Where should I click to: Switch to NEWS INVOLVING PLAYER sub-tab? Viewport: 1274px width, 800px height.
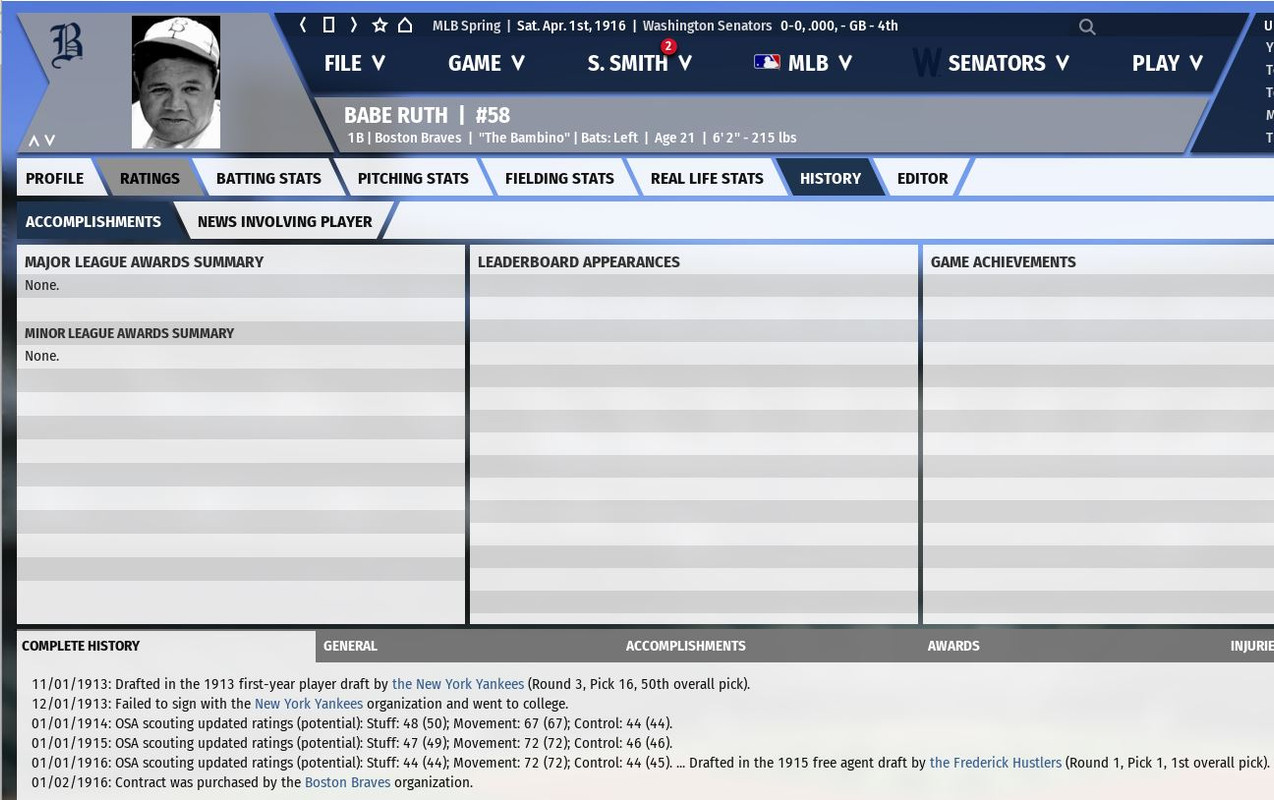(x=285, y=221)
